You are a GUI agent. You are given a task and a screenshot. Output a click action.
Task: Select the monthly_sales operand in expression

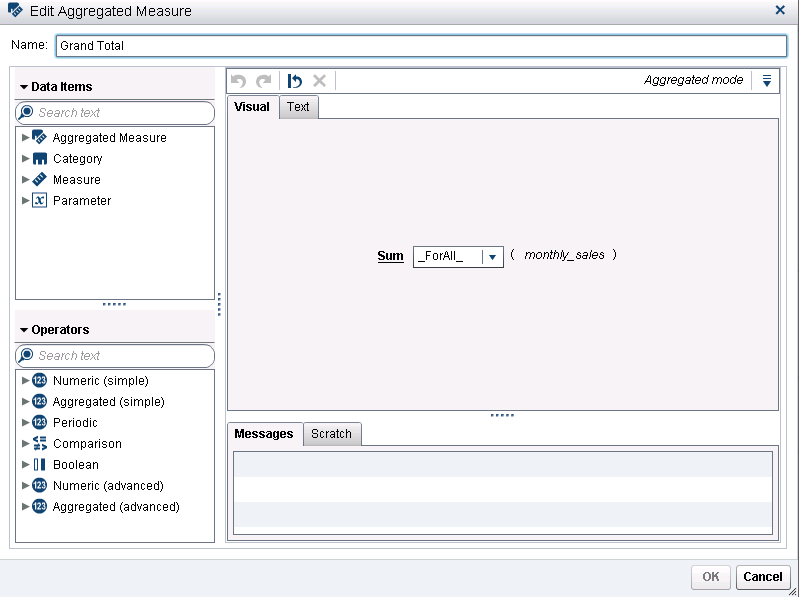click(x=564, y=255)
